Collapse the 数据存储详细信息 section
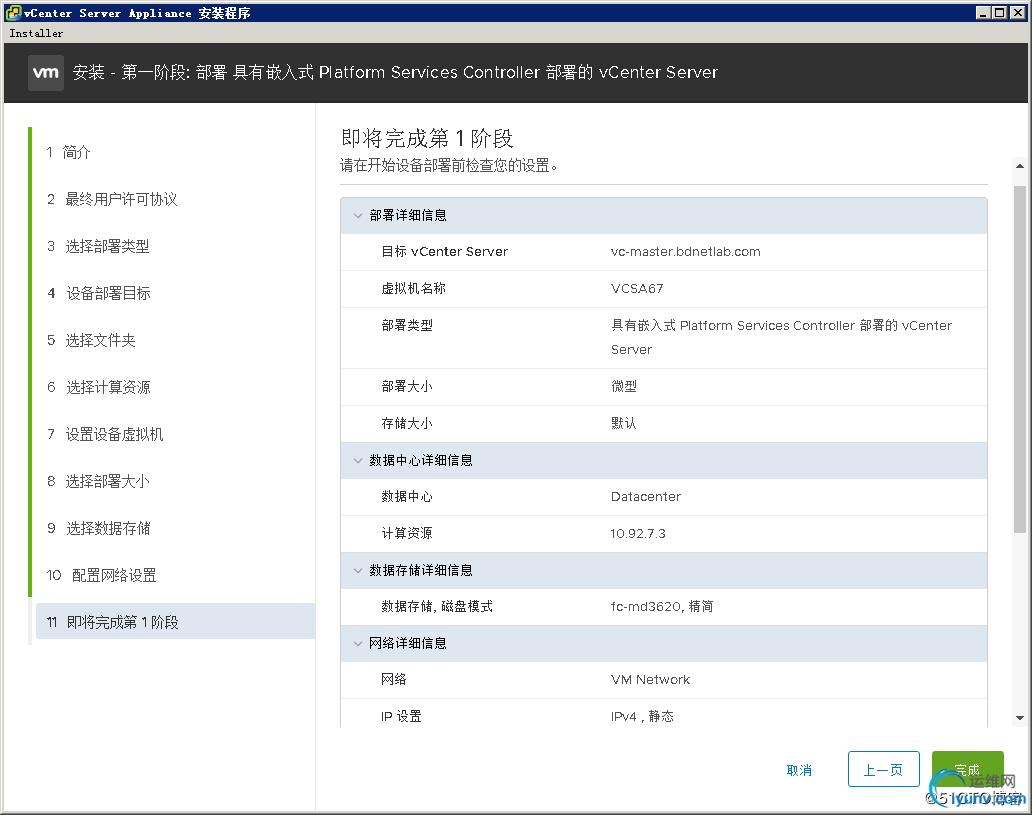 coord(358,570)
